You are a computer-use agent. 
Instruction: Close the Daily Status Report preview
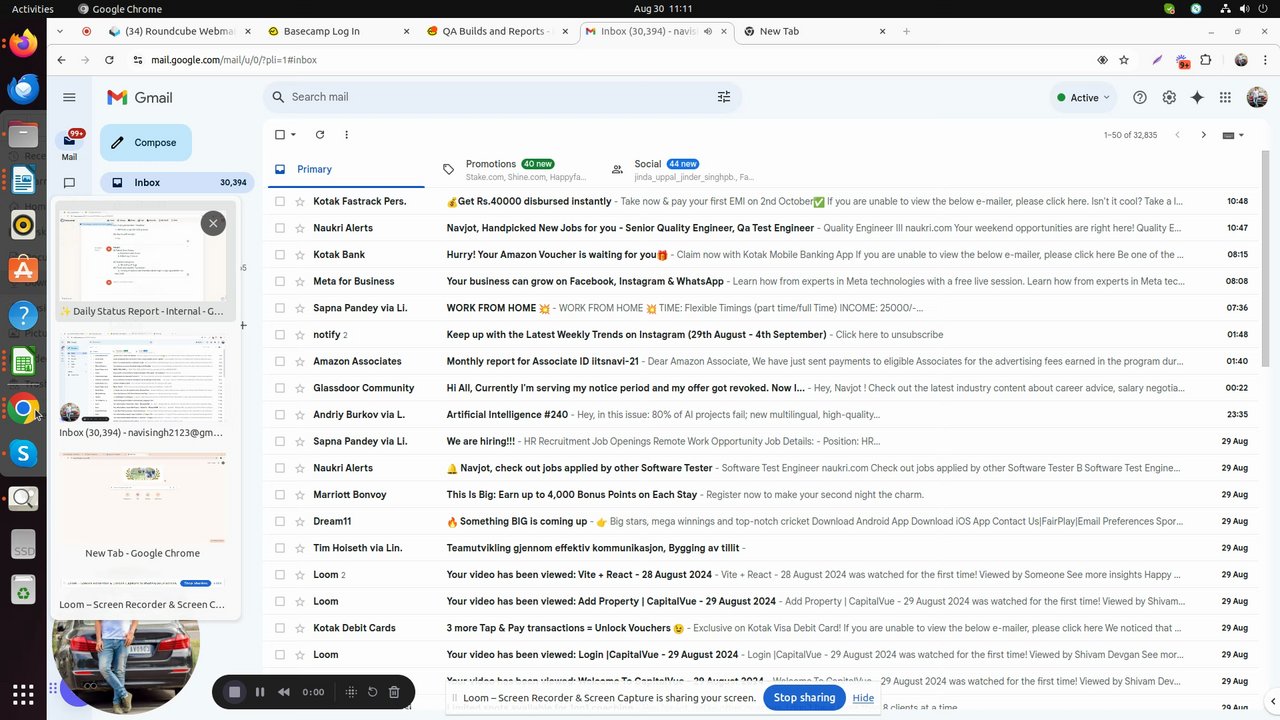(x=213, y=223)
